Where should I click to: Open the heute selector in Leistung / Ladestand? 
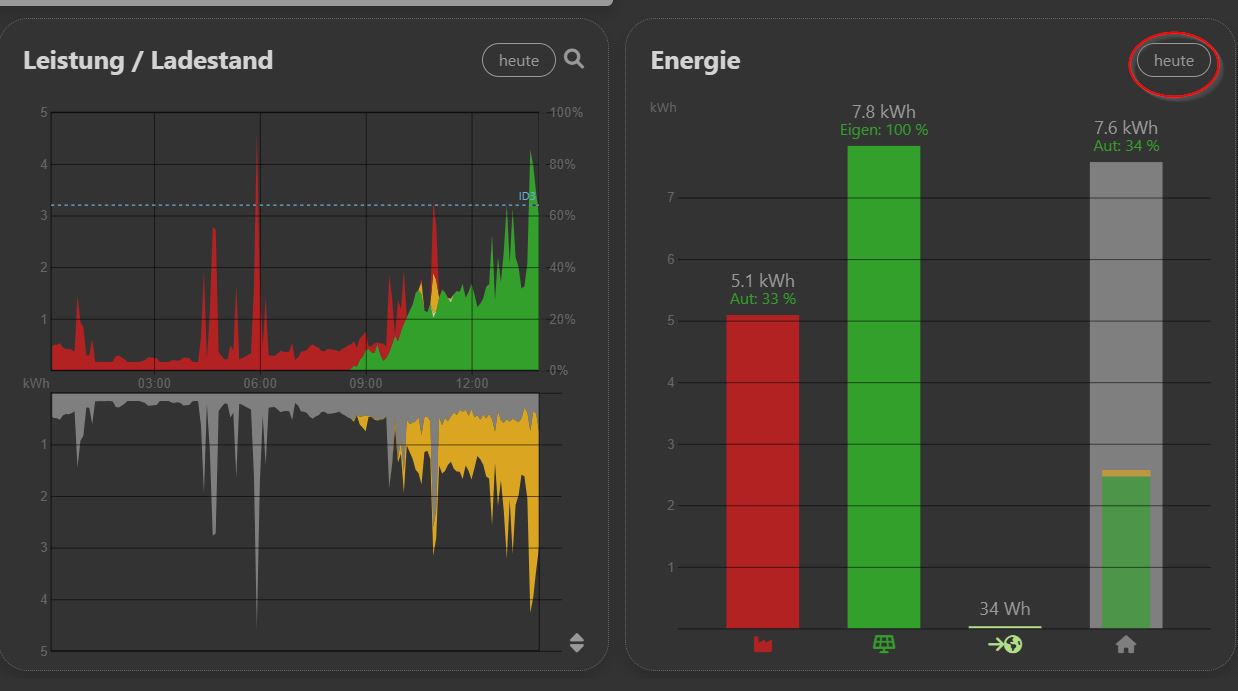(x=519, y=60)
